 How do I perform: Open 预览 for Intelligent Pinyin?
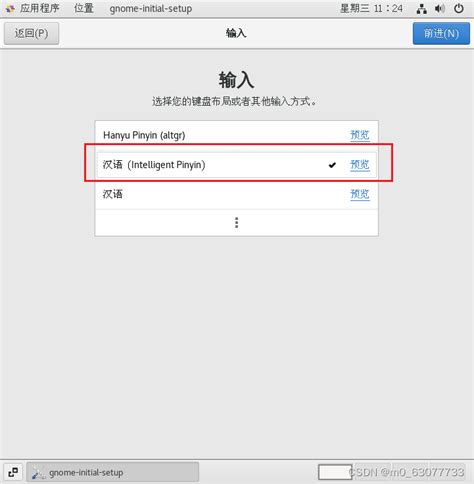pos(360,165)
